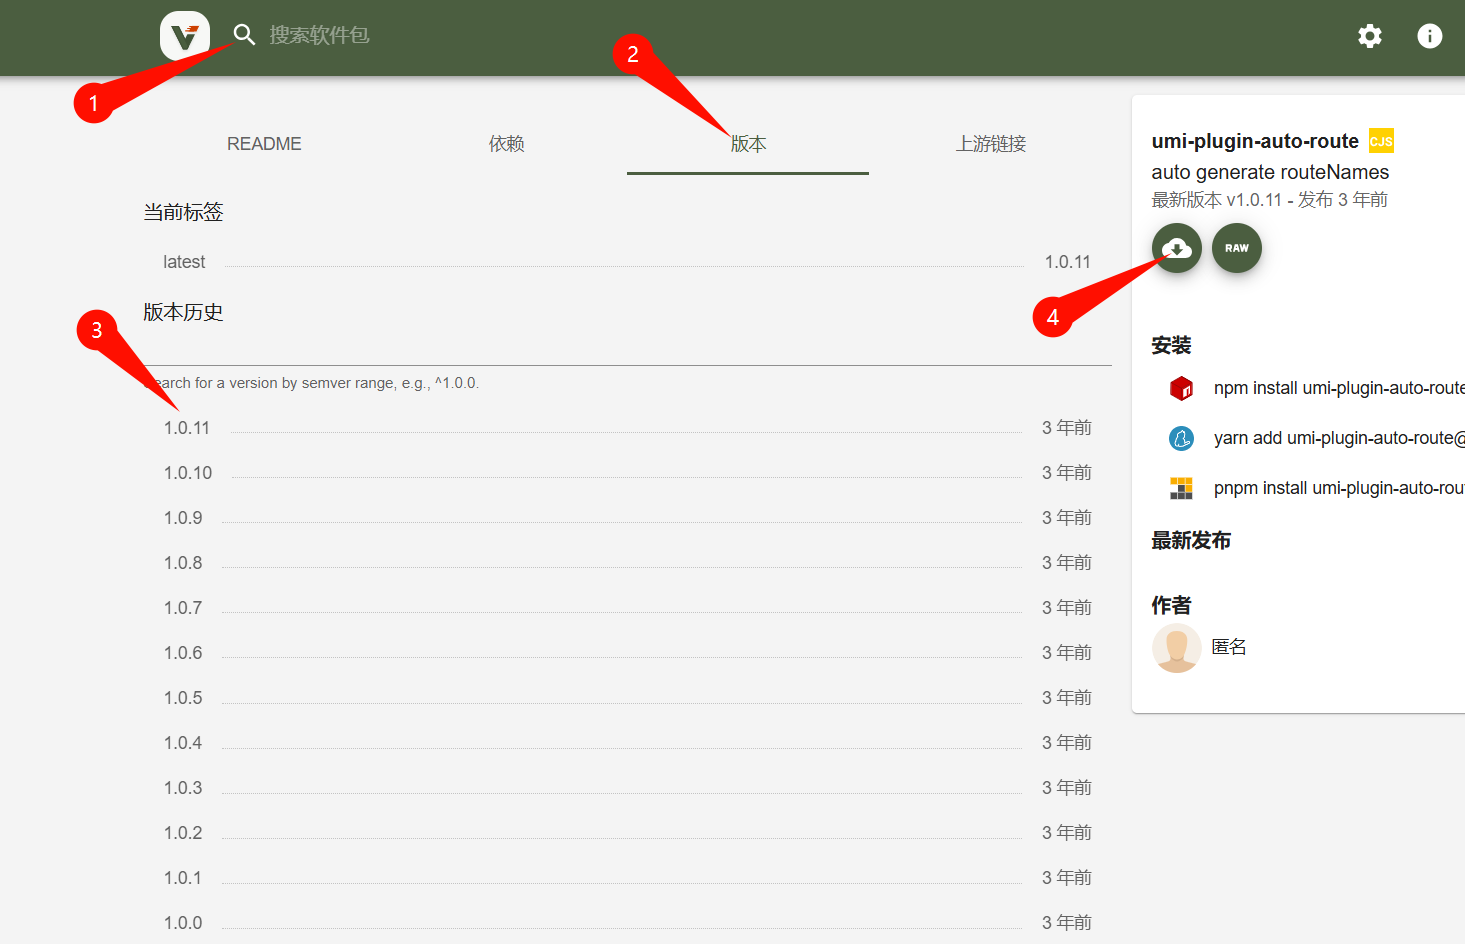Click the Verdaccio logo icon
This screenshot has width=1465, height=944.
point(185,36)
